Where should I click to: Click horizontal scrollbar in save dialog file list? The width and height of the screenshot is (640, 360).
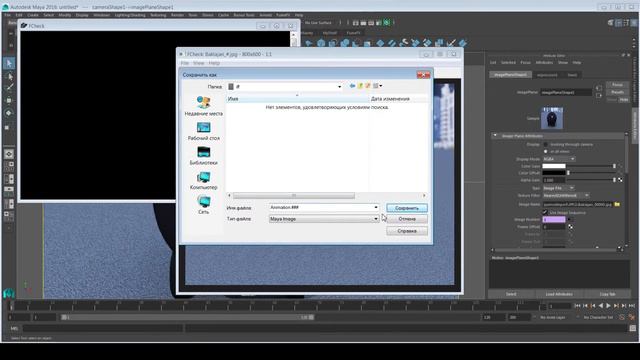coord(293,196)
